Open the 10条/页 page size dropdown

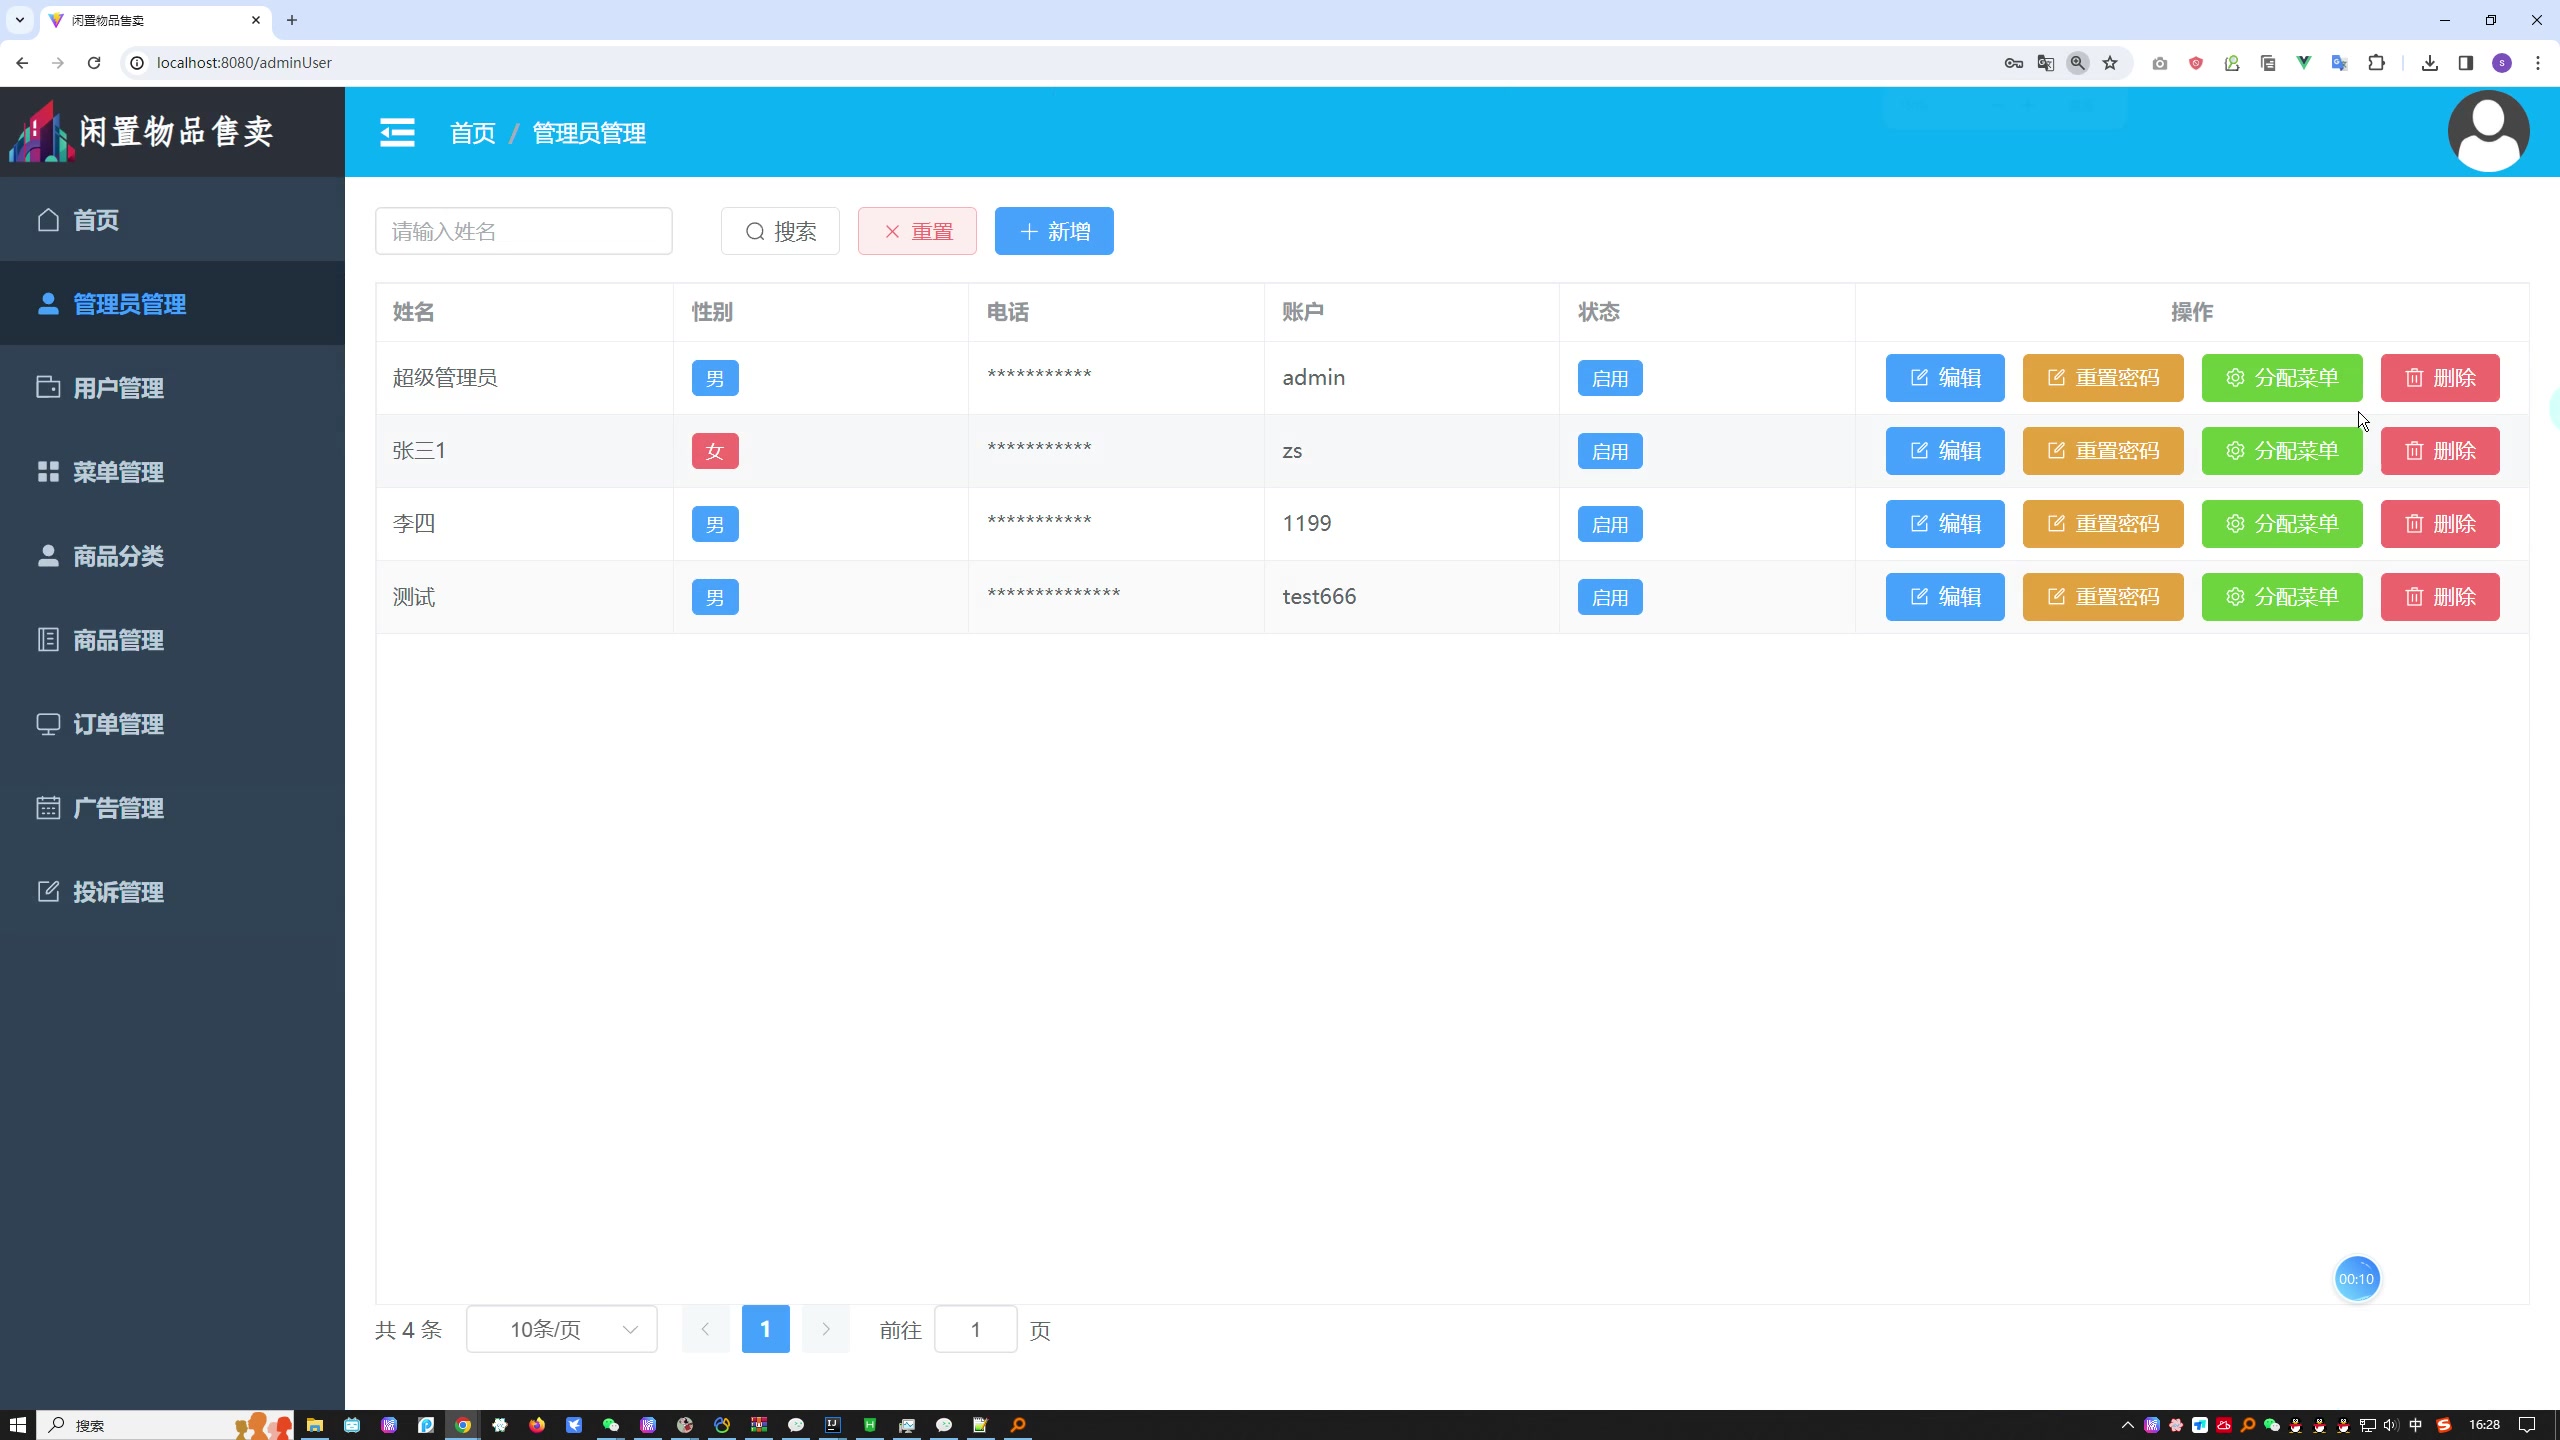[x=562, y=1329]
